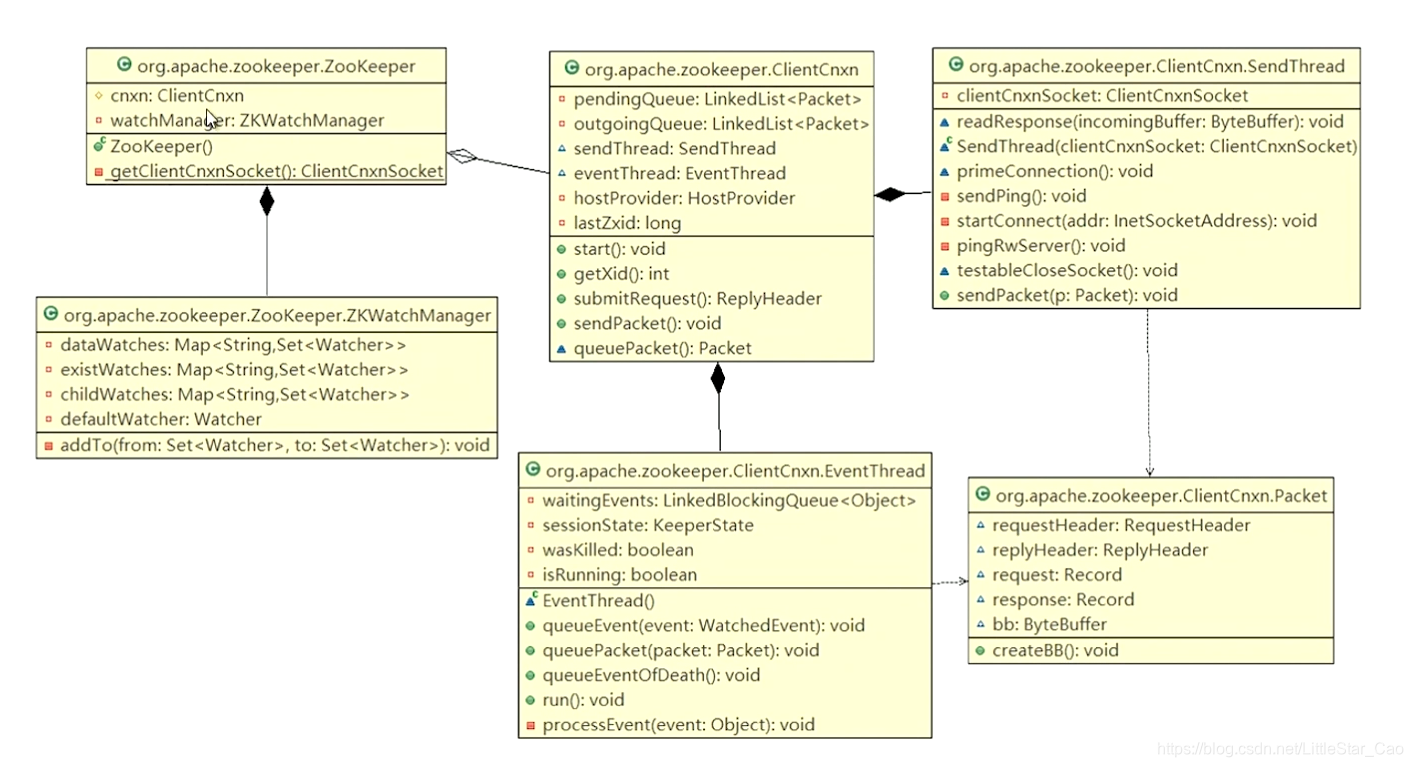The height and width of the screenshot is (767, 1413).
Task: Select the dataWatches: Map<String,Set<Watcher>> field
Action: 233,345
